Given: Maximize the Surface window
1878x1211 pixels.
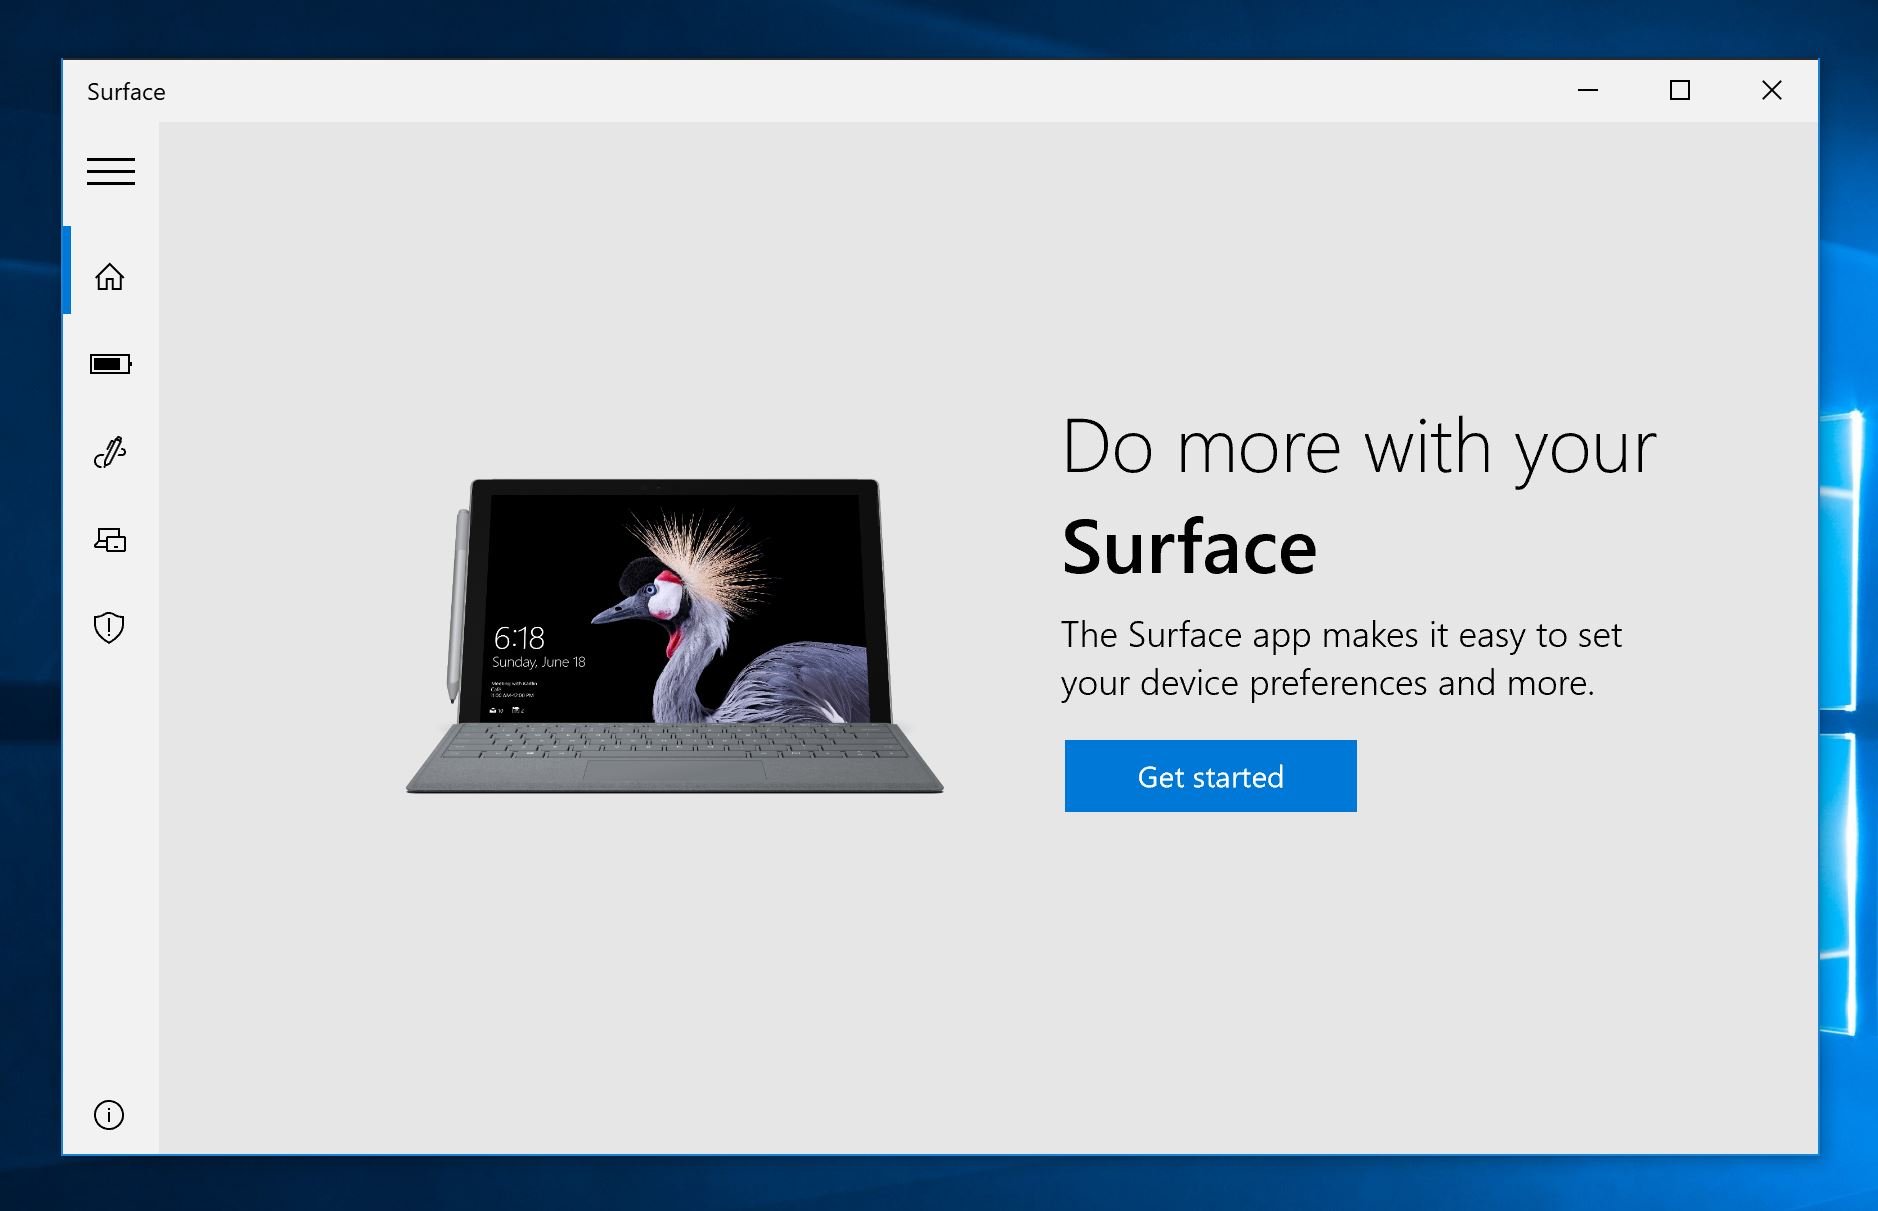Looking at the screenshot, I should coord(1680,91).
